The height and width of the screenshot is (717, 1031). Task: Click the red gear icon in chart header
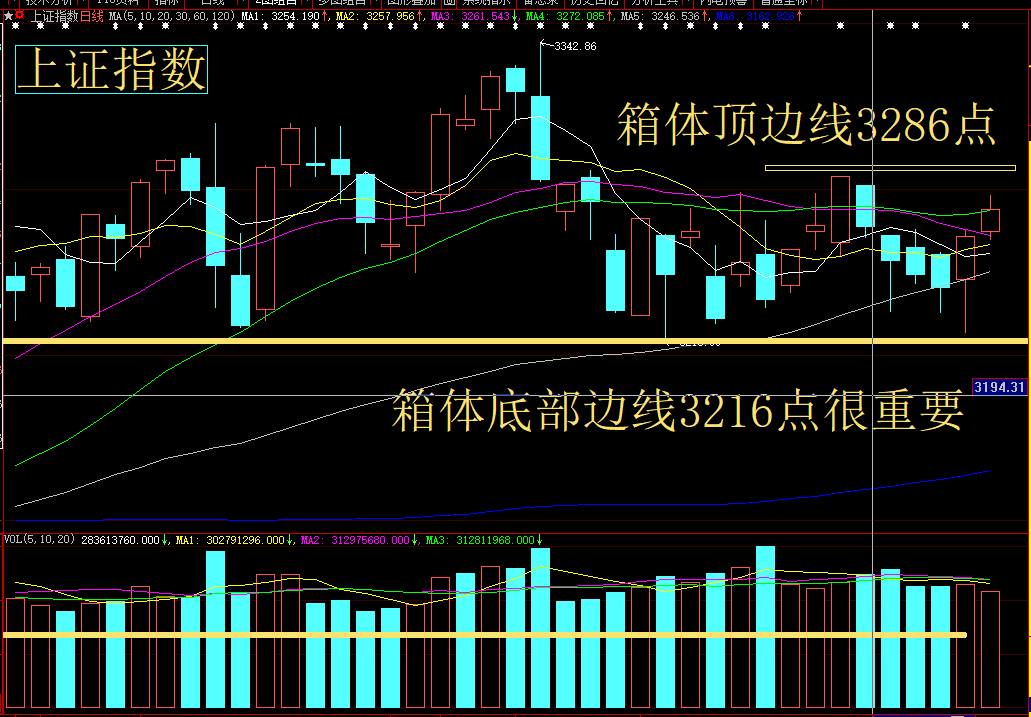[20, 15]
